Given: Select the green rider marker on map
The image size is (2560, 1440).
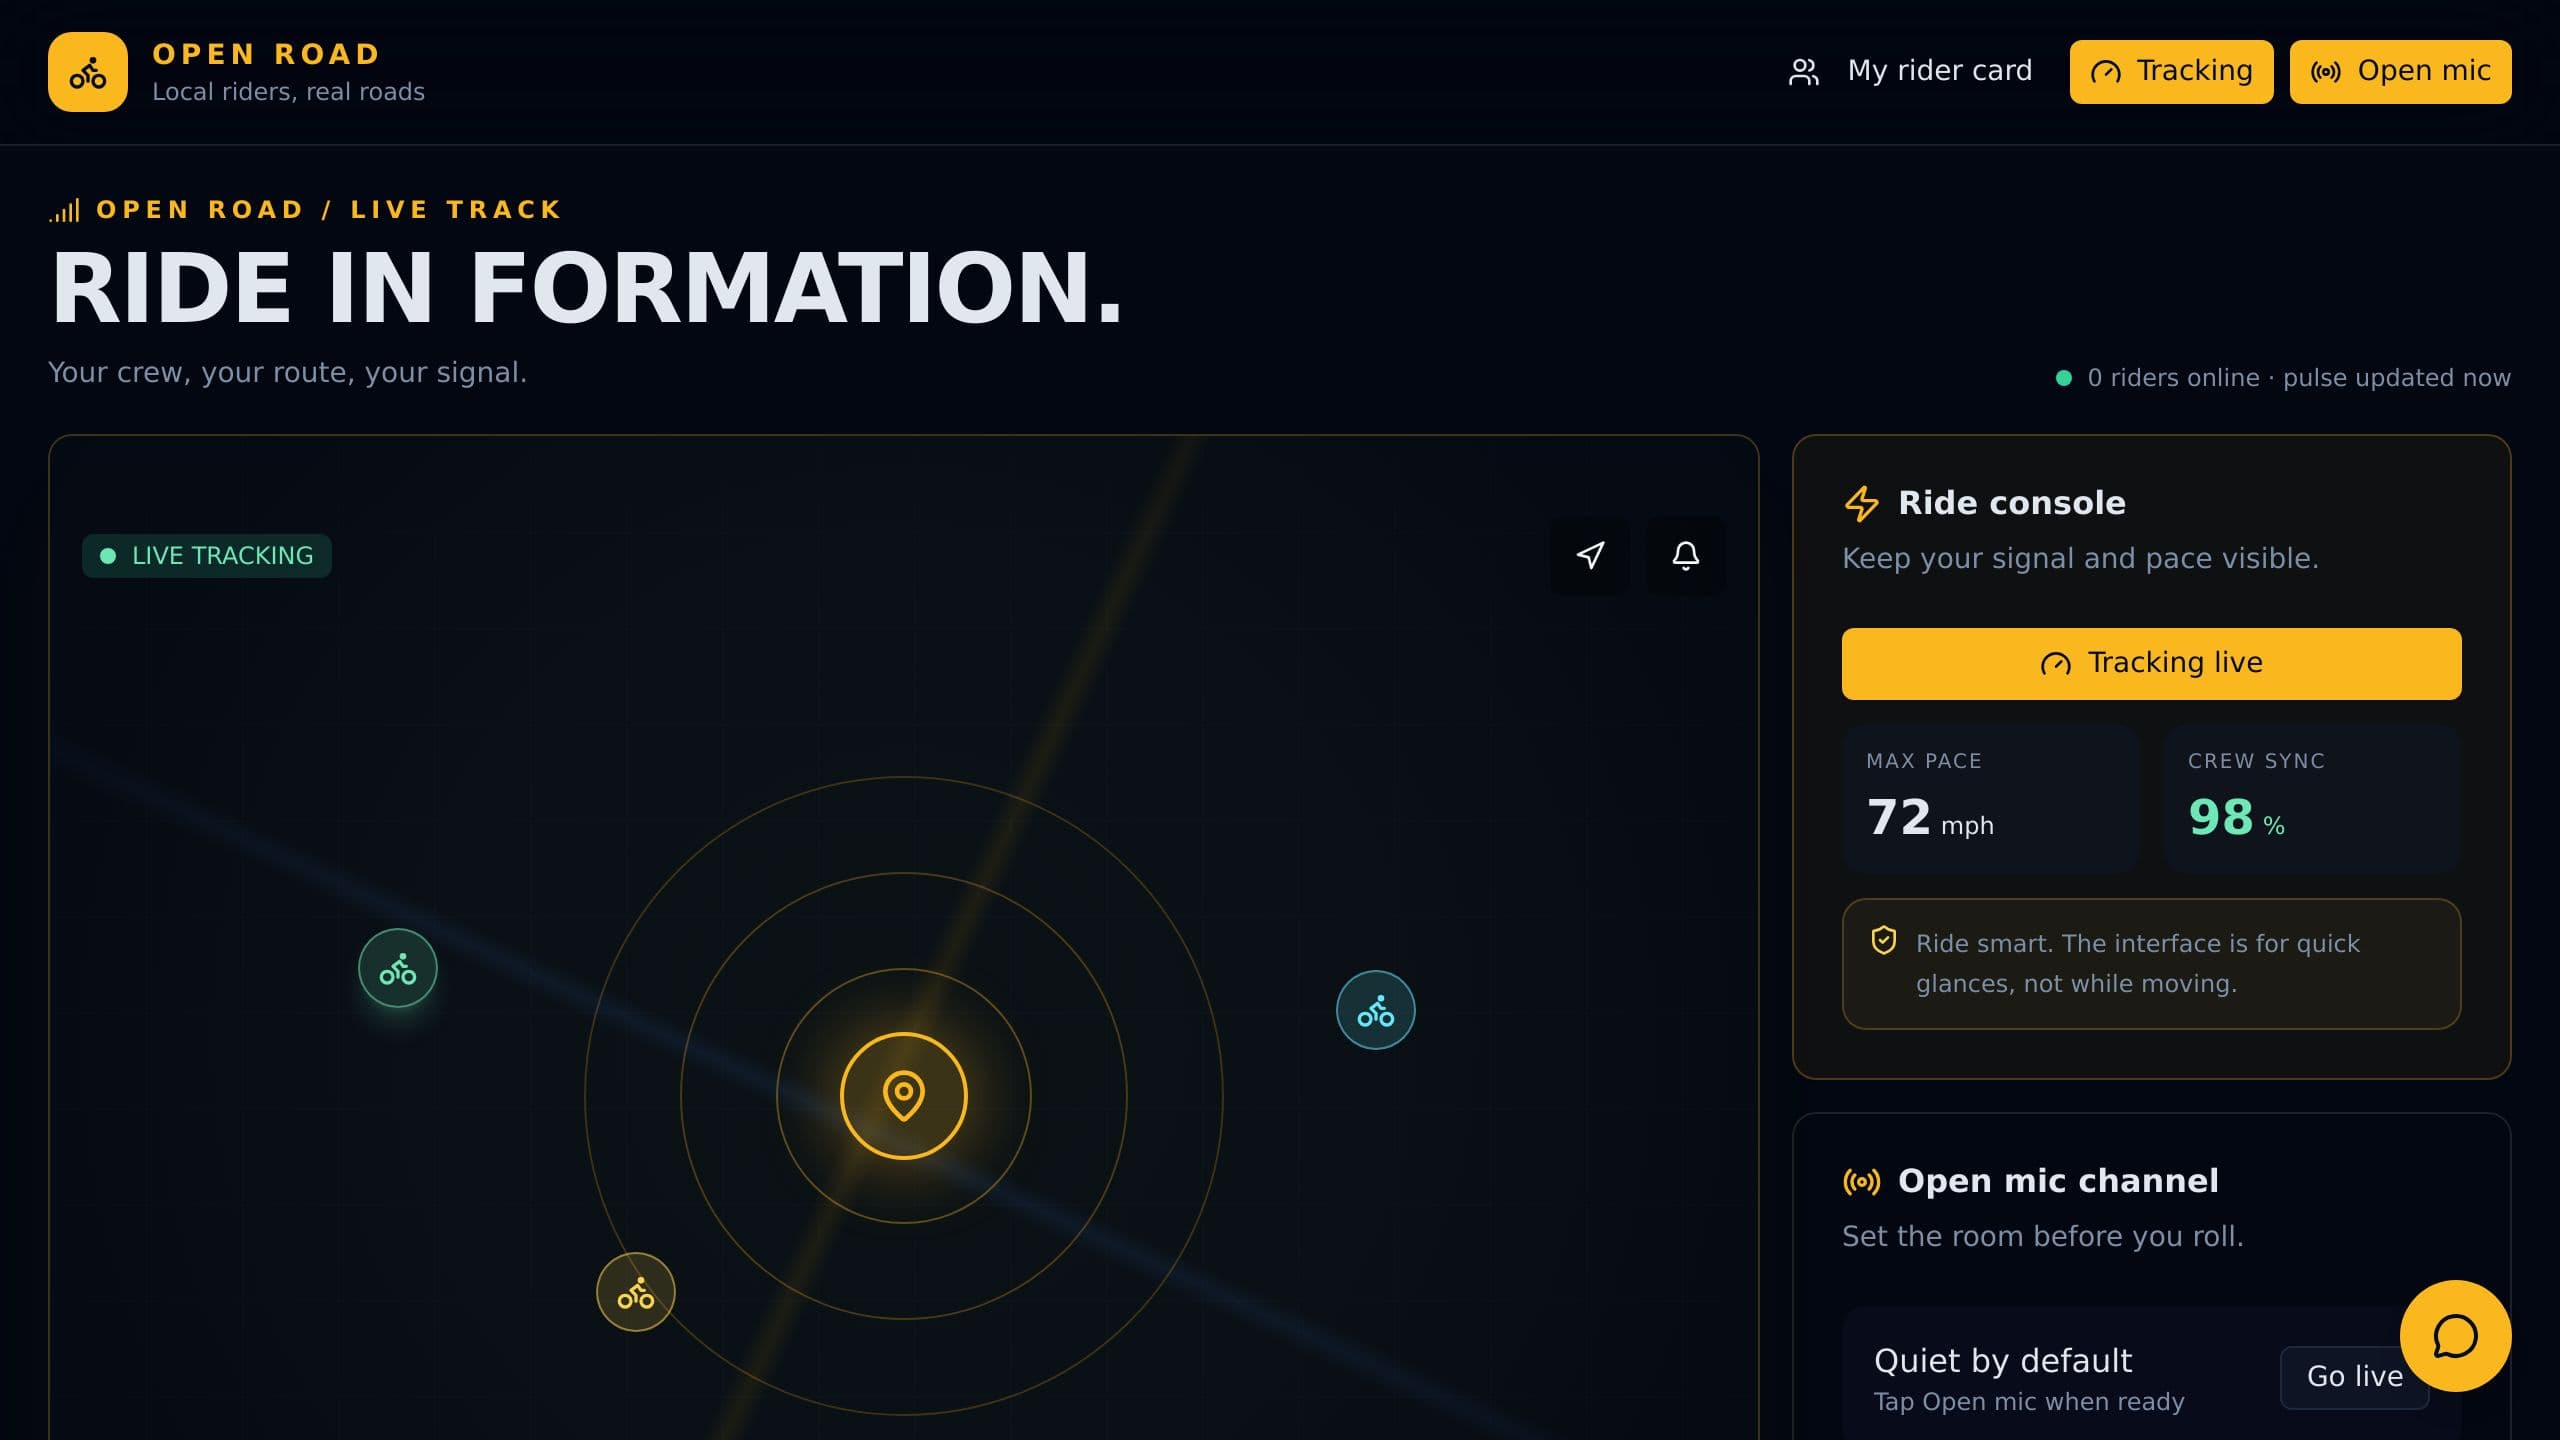Looking at the screenshot, I should [x=398, y=968].
